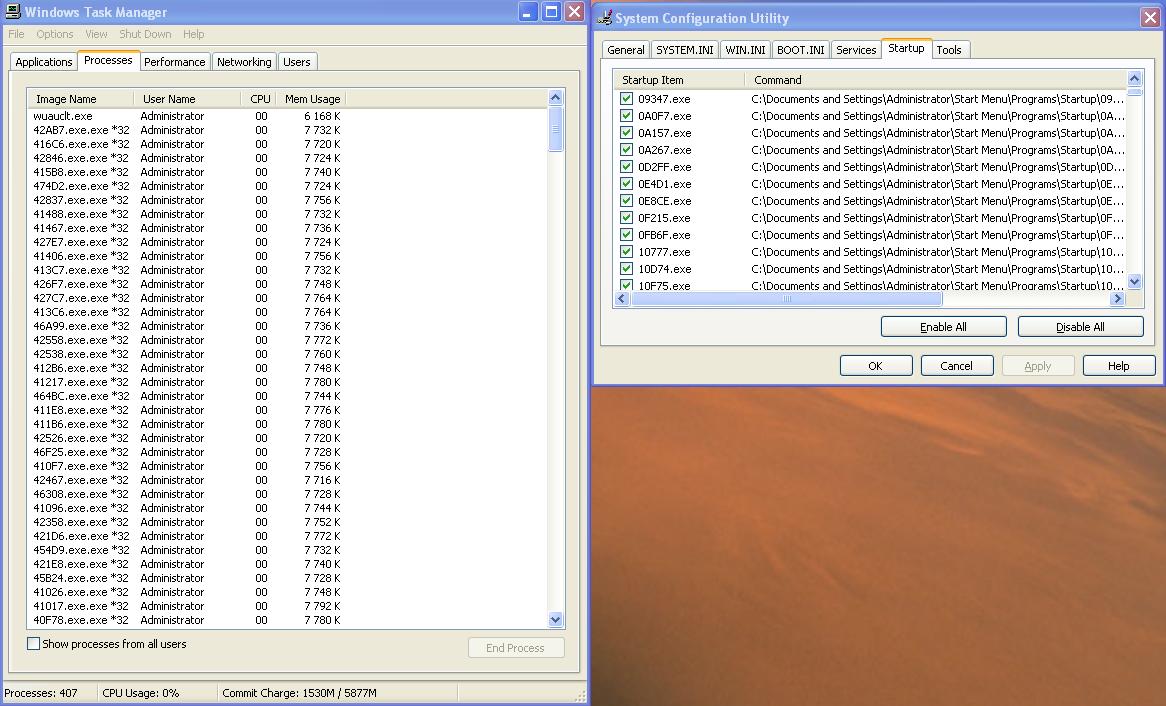The width and height of the screenshot is (1166, 706).
Task: Switch to the Applications tab
Action: point(44,62)
